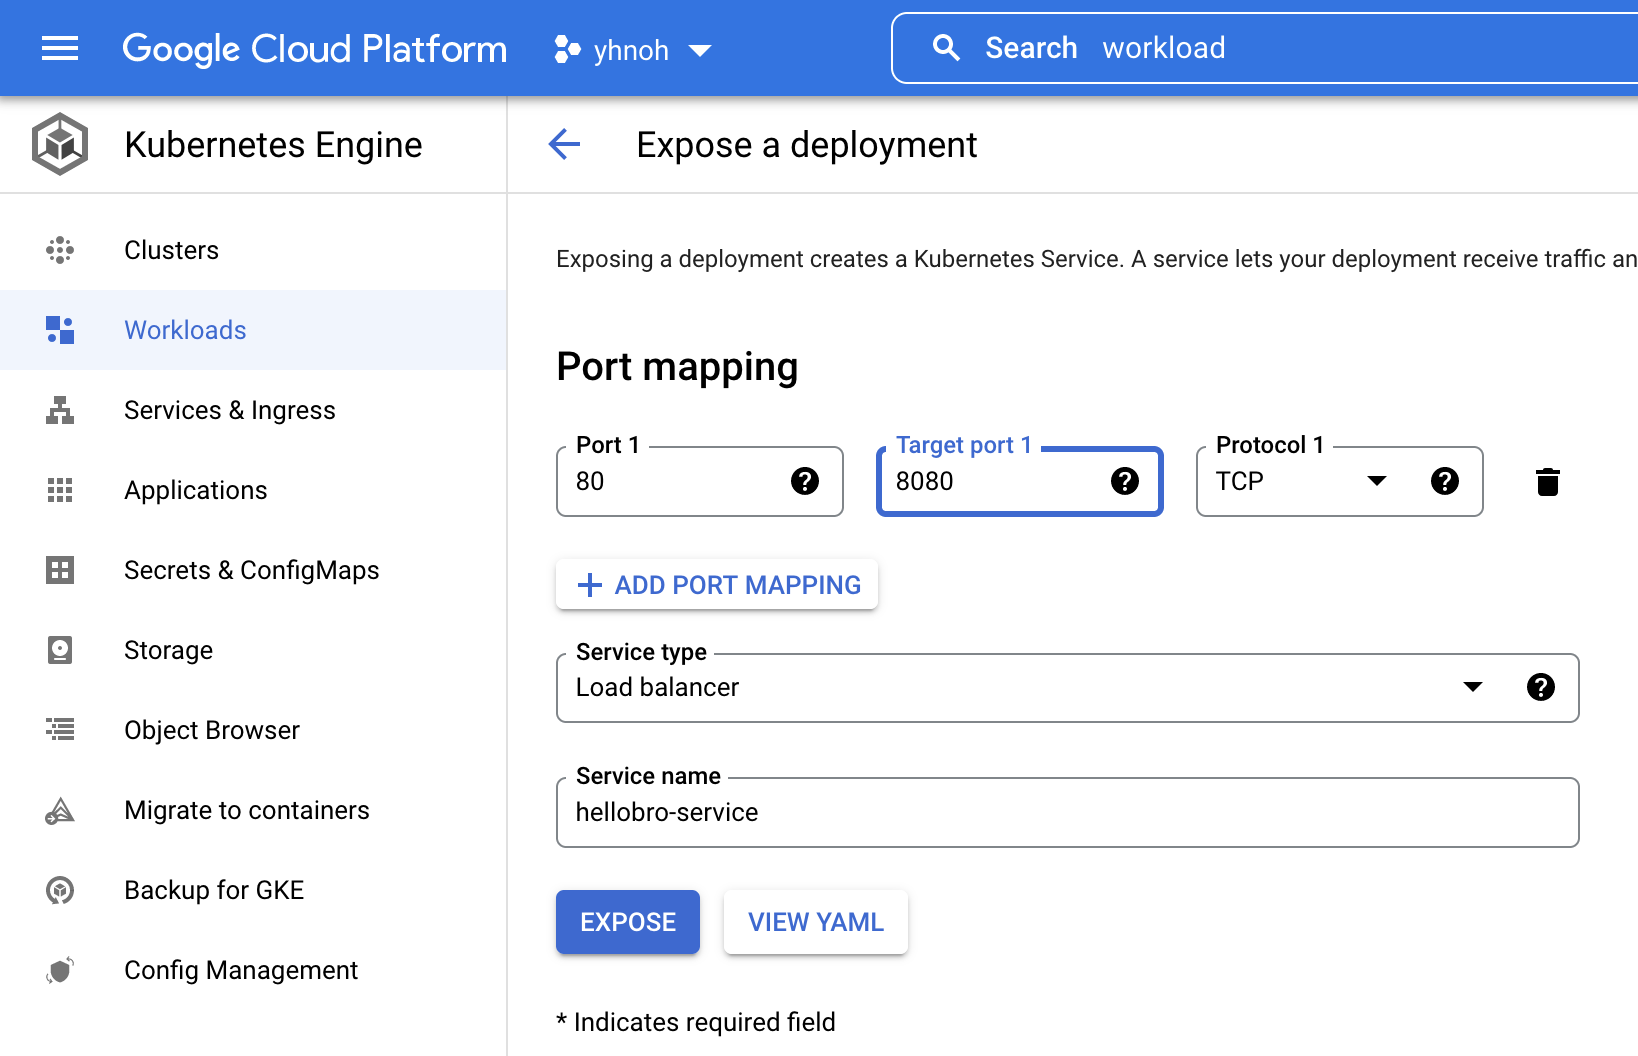Open Config Management in the sidebar
1638x1056 pixels.
tap(253, 970)
